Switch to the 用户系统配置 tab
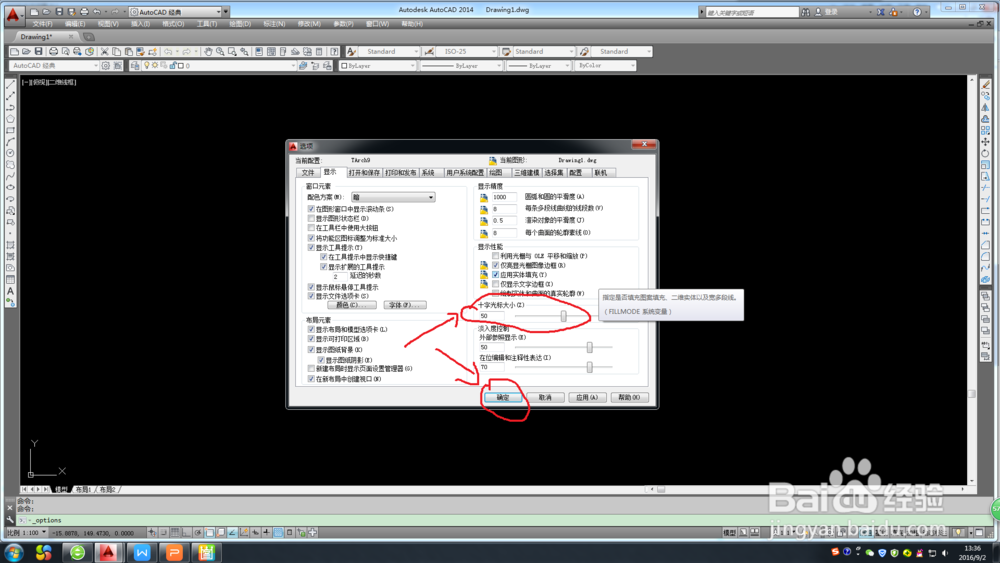This screenshot has width=1000, height=563. 465,173
